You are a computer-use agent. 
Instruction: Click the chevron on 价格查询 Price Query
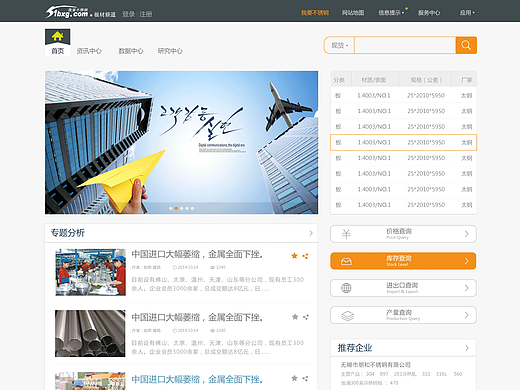click(467, 234)
